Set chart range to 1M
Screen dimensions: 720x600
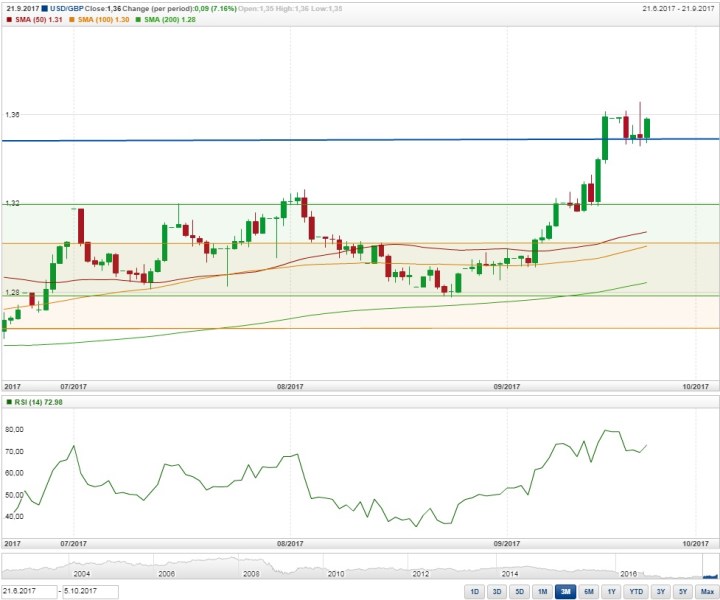click(542, 592)
